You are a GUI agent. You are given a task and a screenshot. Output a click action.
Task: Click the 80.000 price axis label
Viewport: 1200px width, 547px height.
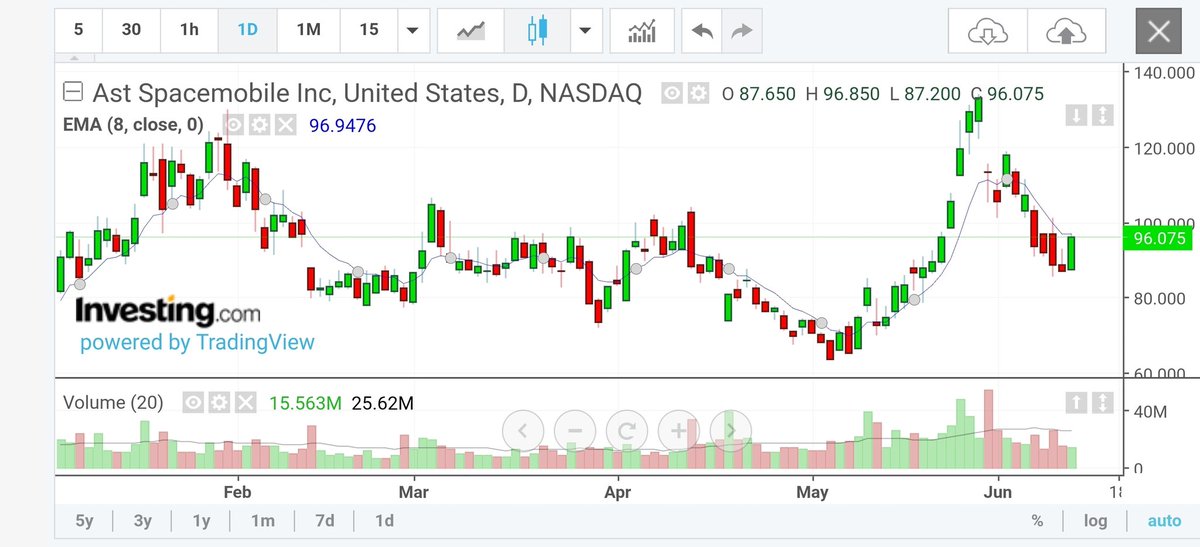[x=1160, y=298]
